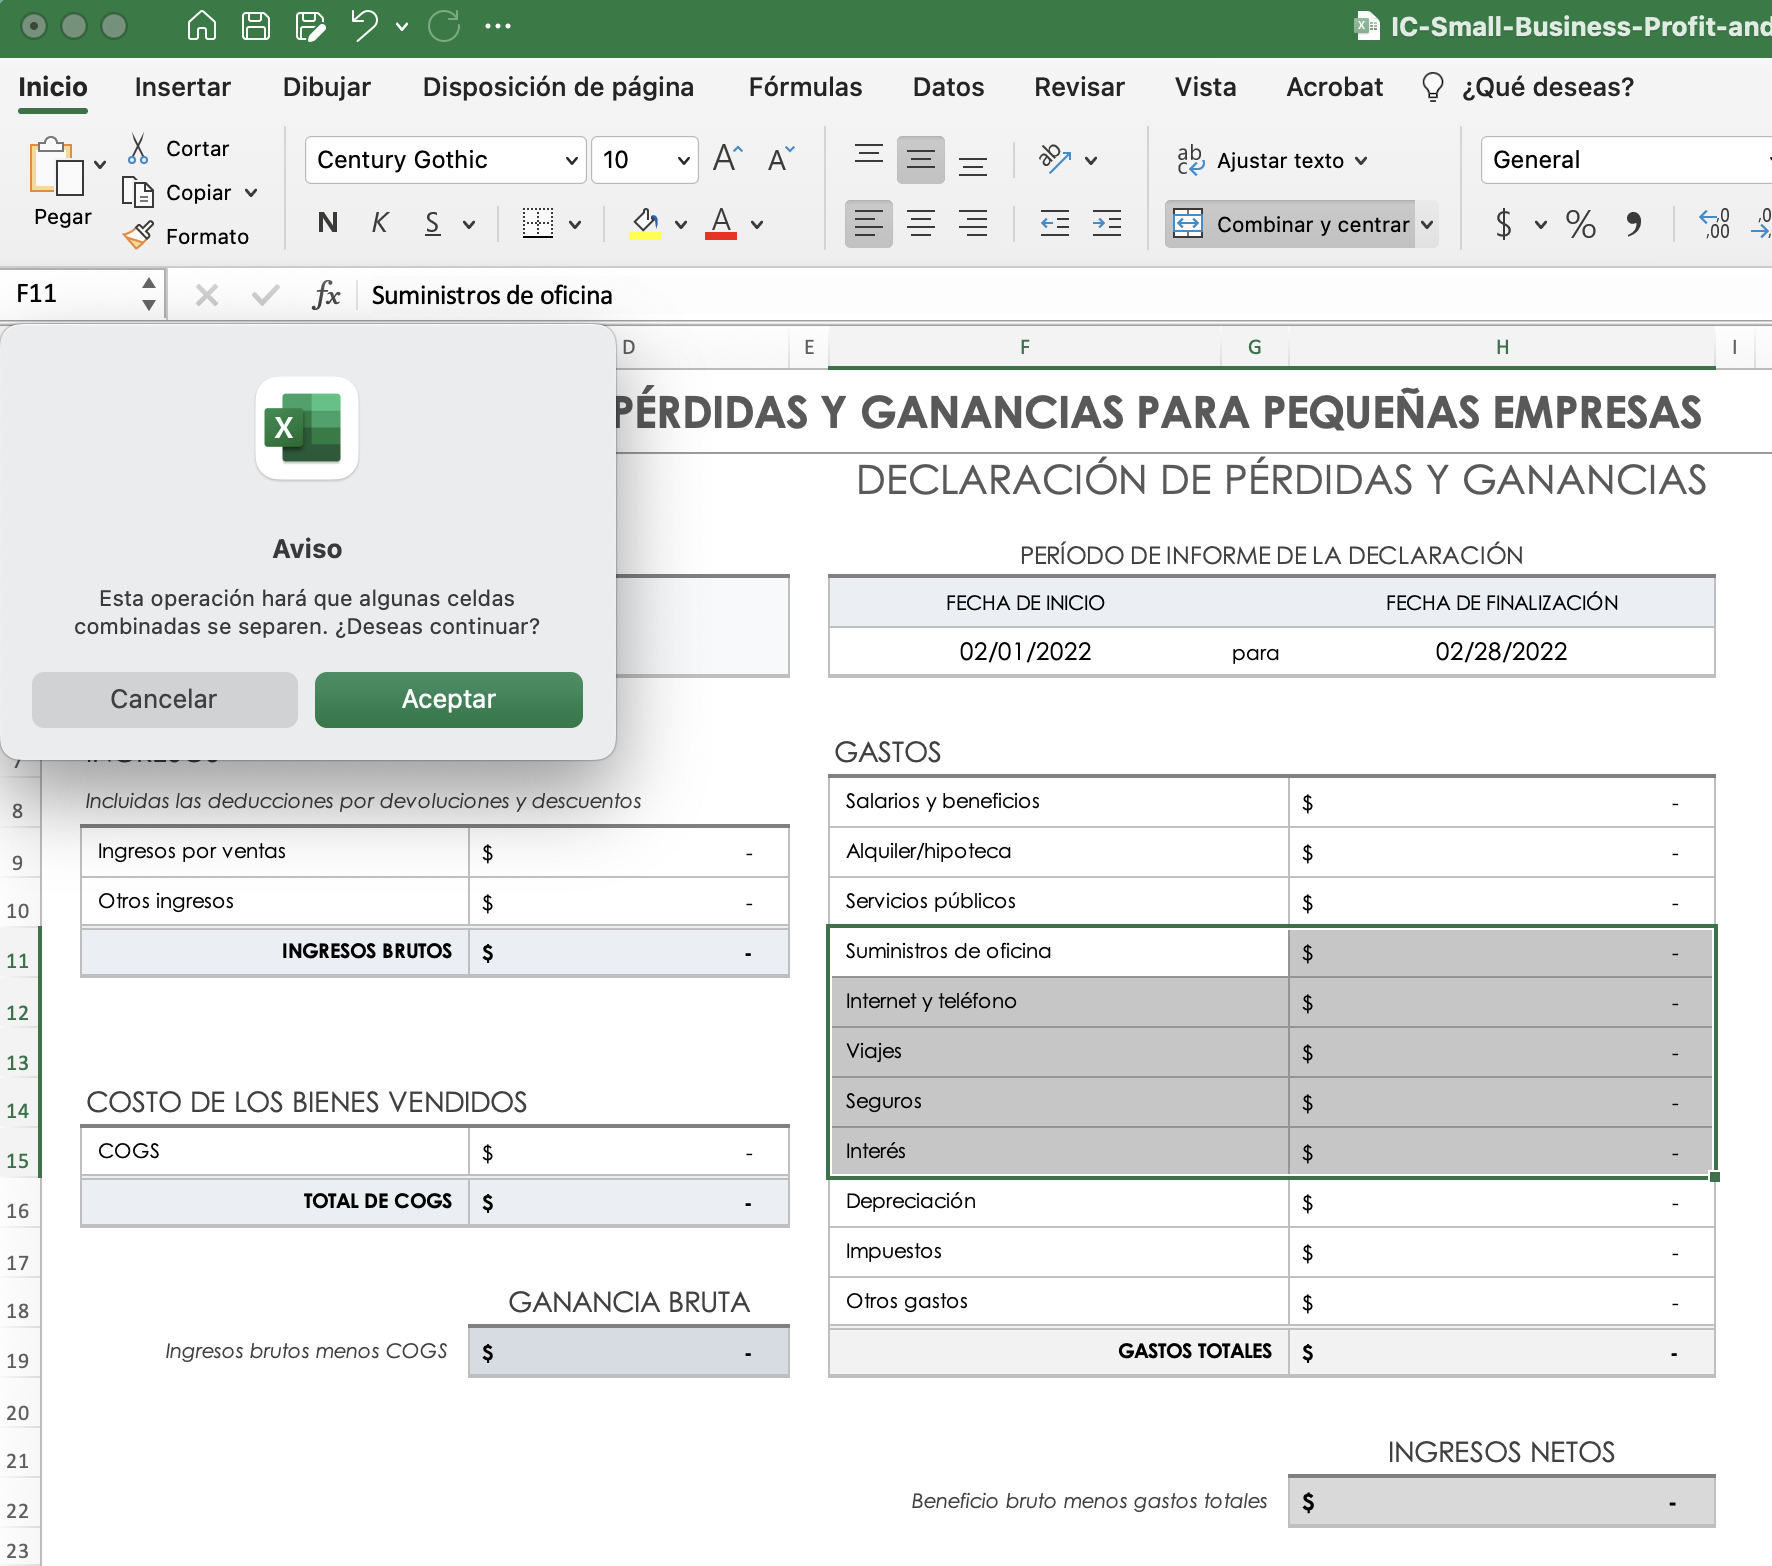Click the increase indent icon
The image size is (1772, 1566).
coord(1107,223)
